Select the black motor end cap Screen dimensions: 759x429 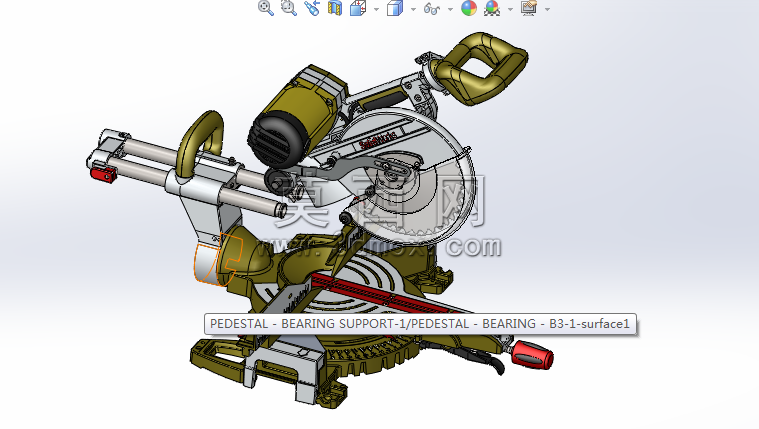(276, 138)
